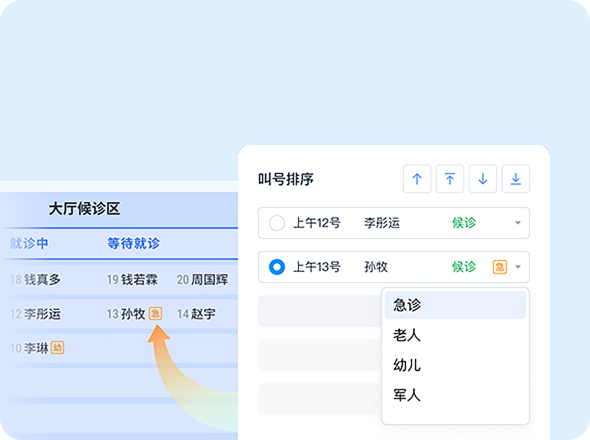This screenshot has width=590, height=440.
Task: Click patient 19 钱若霖 in waiting list
Action: click(x=132, y=280)
